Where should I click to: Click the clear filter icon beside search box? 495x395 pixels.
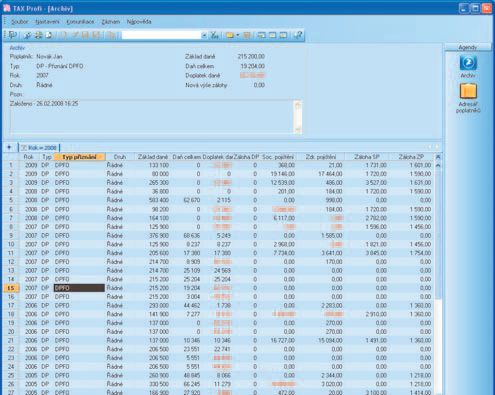tap(214, 35)
